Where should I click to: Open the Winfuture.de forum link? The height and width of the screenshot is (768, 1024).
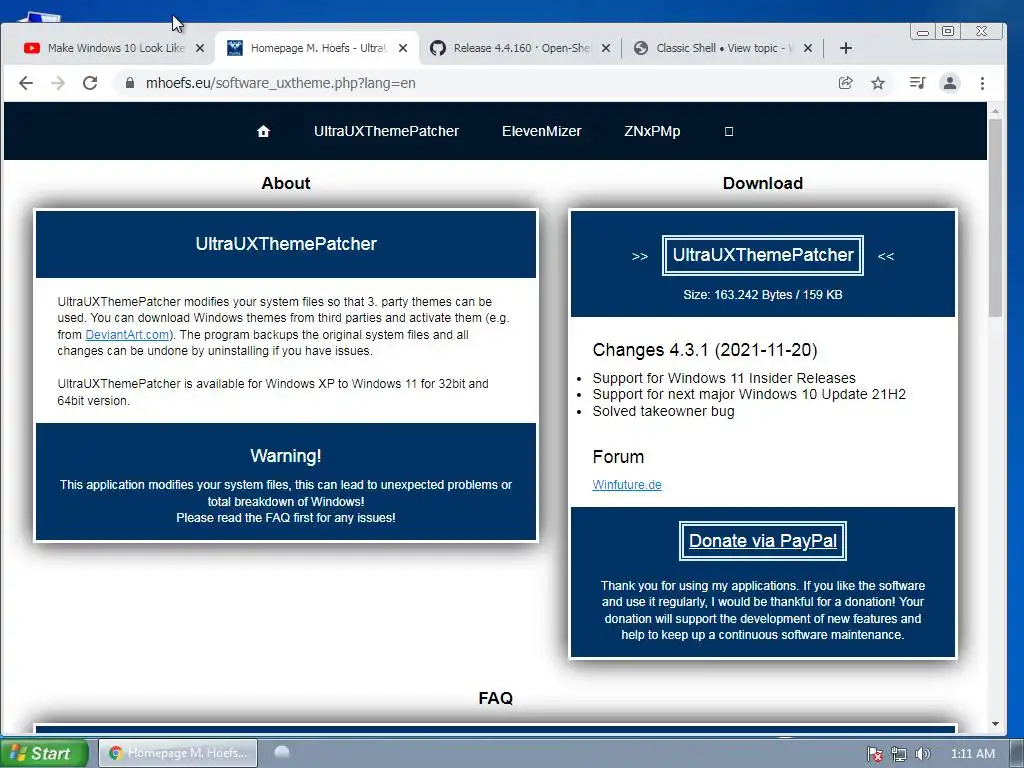pyautogui.click(x=627, y=485)
